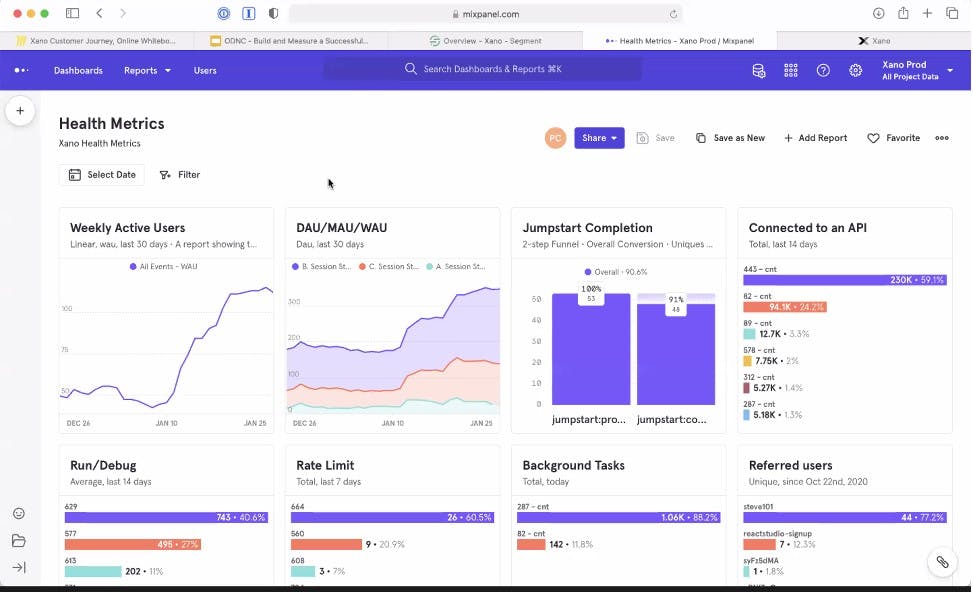The width and height of the screenshot is (973, 592).
Task: Click the Search Dashboards & Reports field
Action: [x=483, y=69]
